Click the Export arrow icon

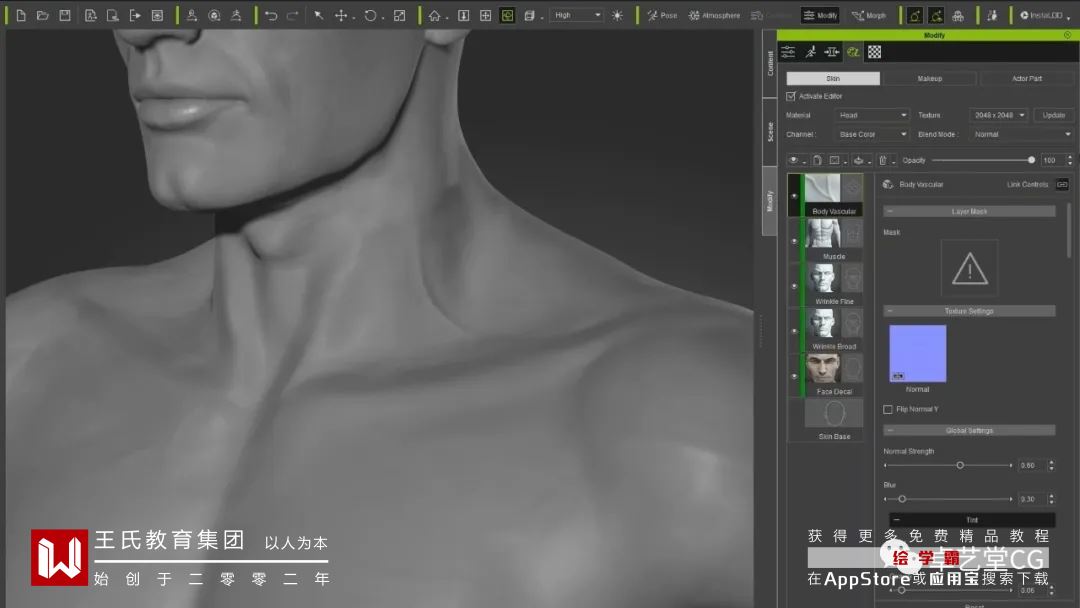tap(135, 15)
